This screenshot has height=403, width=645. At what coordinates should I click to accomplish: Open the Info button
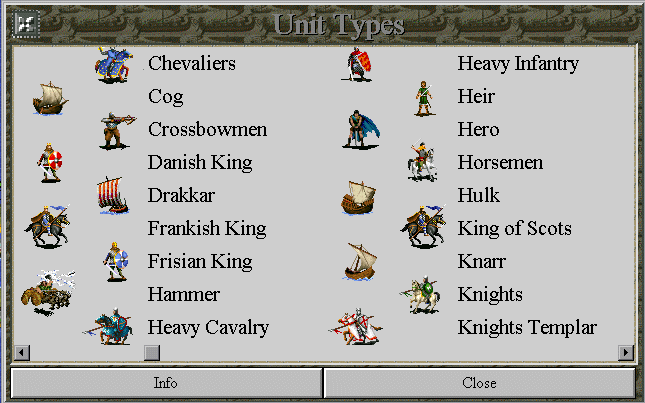166,383
